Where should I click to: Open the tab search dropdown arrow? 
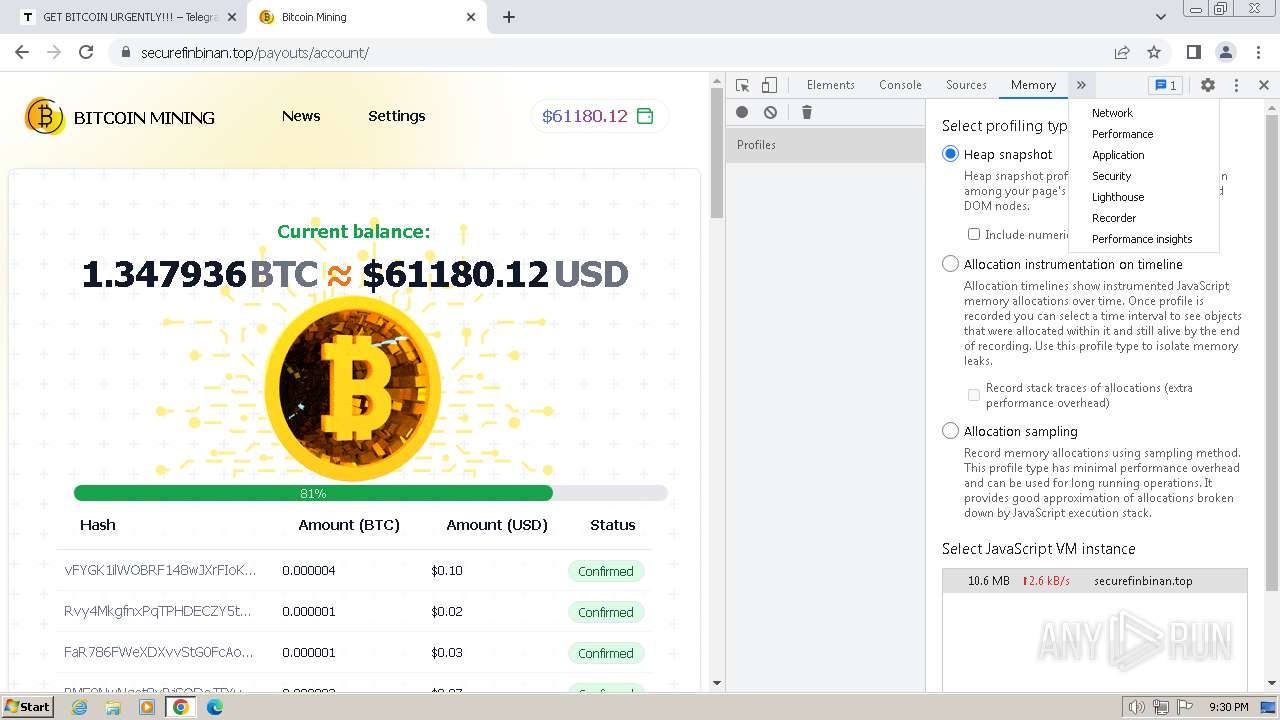coord(1161,17)
